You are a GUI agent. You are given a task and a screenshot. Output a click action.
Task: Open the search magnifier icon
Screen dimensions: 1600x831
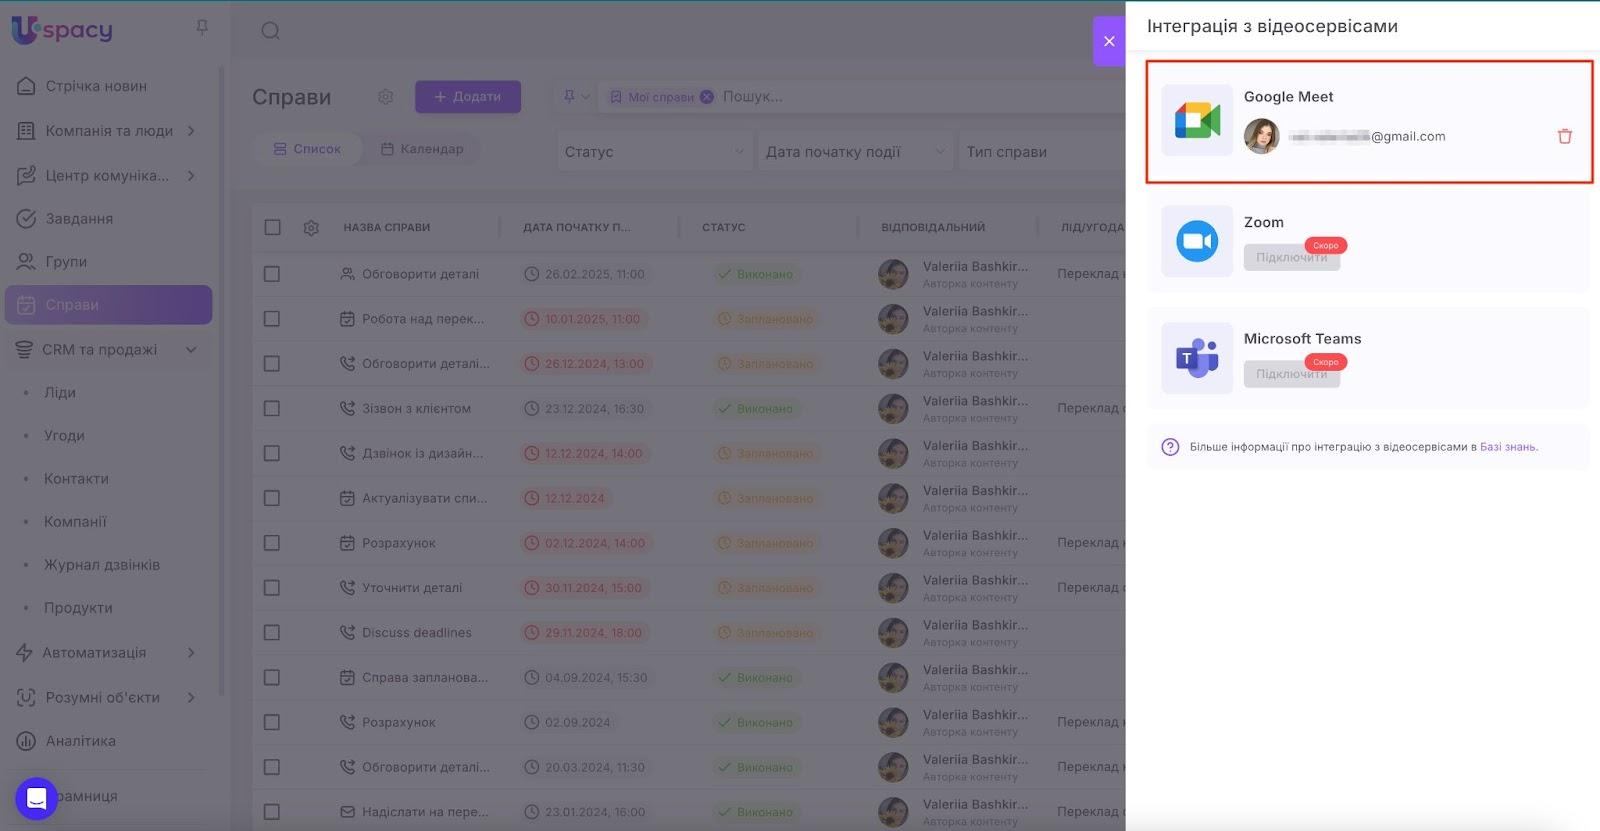270,31
